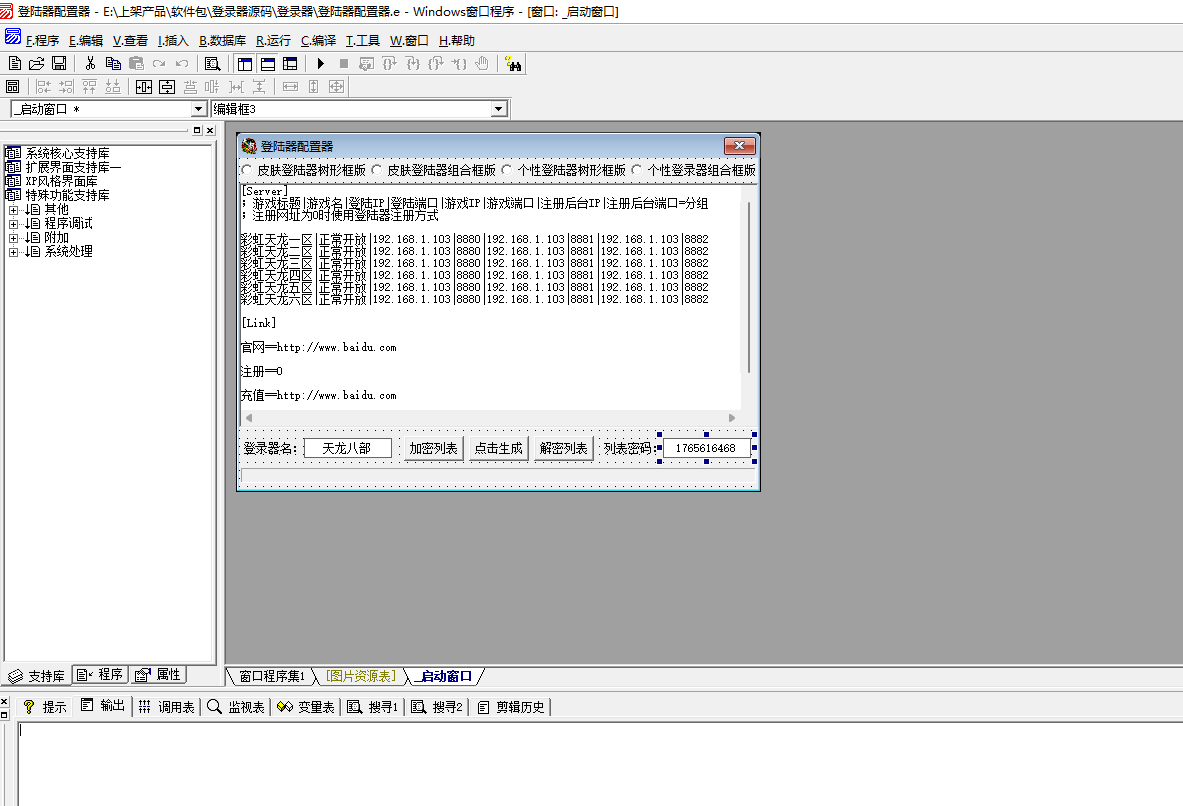Click the Open folder toolbar icon
This screenshot has height=806, width=1183.
37,63
